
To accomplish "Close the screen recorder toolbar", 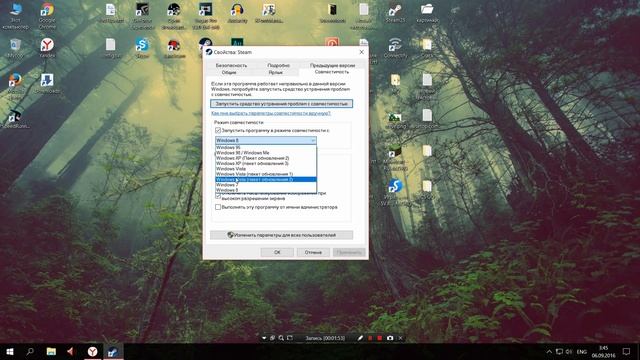I will [x=400, y=338].
